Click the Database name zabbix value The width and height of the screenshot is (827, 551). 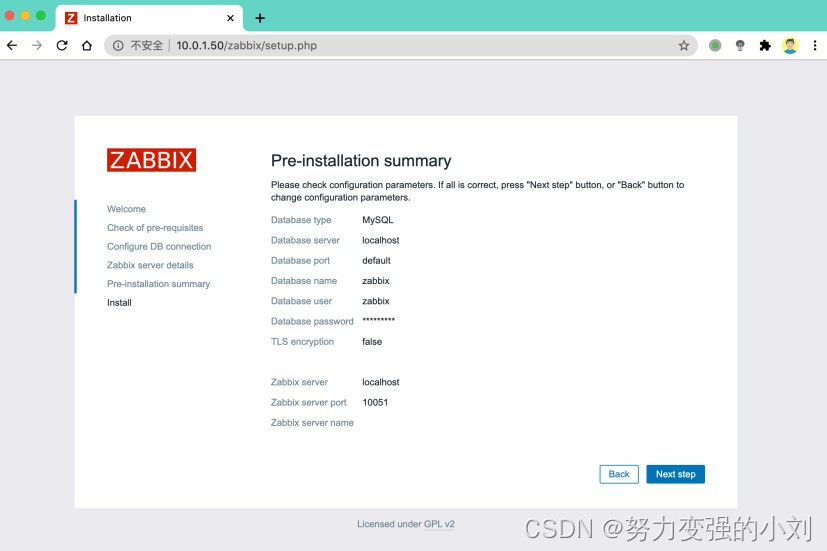(x=376, y=281)
